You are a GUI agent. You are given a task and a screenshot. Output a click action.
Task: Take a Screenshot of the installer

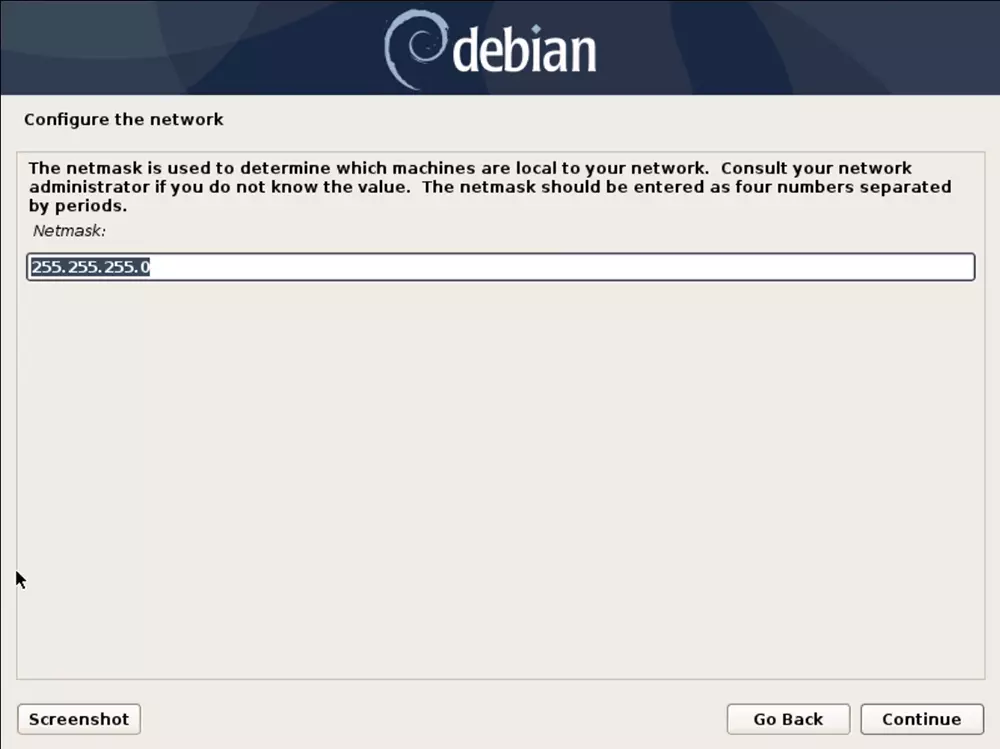coord(79,719)
